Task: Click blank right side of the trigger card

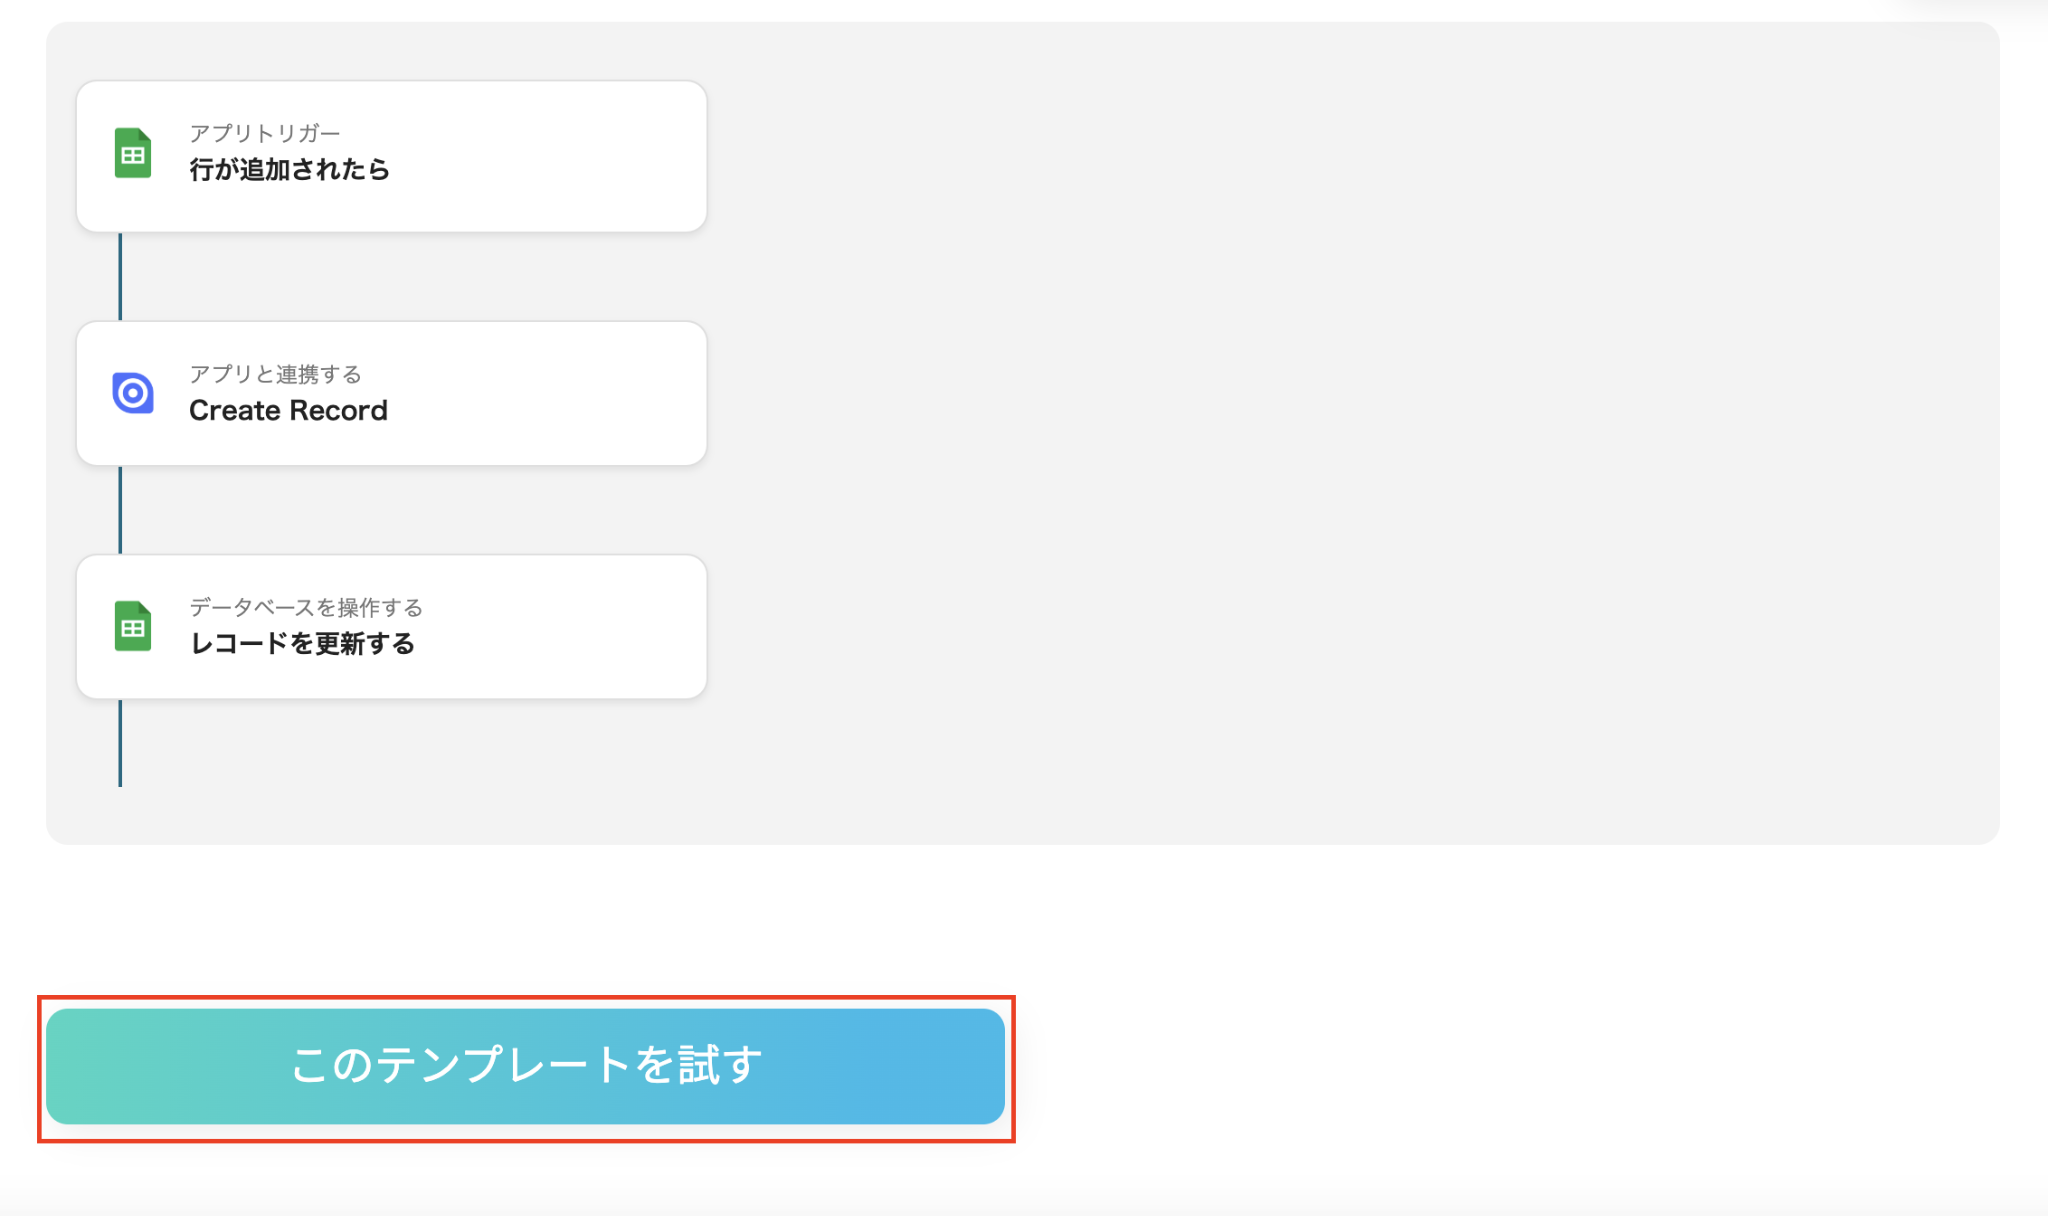Action: tap(580, 156)
